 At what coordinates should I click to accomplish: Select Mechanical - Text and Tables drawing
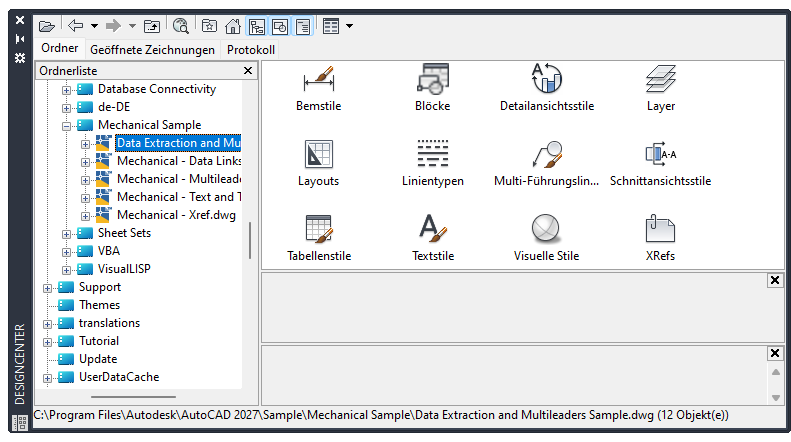pyautogui.click(x=179, y=197)
